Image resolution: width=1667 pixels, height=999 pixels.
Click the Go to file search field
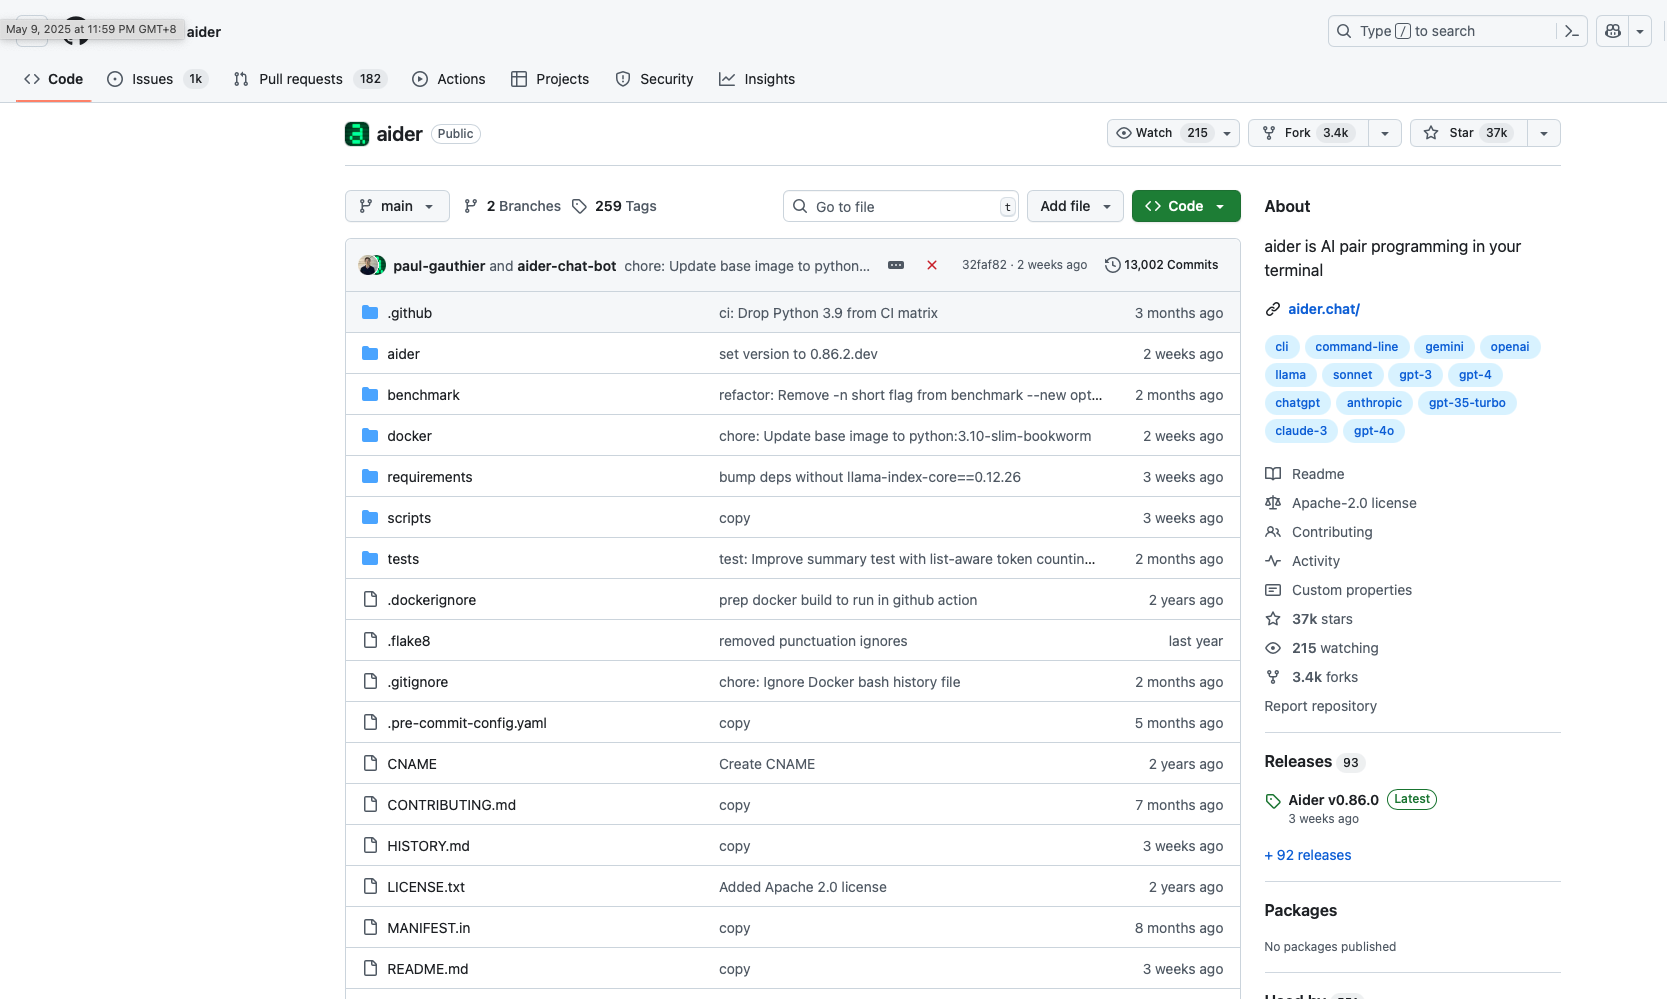[x=901, y=206]
